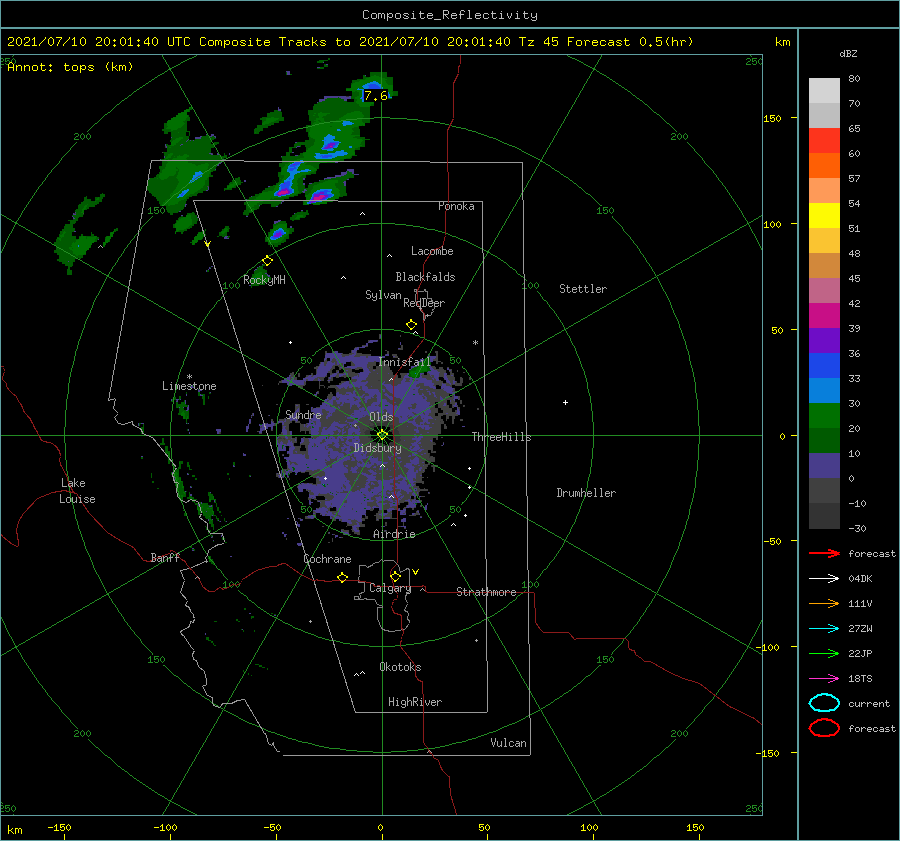Image resolution: width=900 pixels, height=841 pixels.
Task: Click the Airdrie label
Action: click(x=394, y=534)
